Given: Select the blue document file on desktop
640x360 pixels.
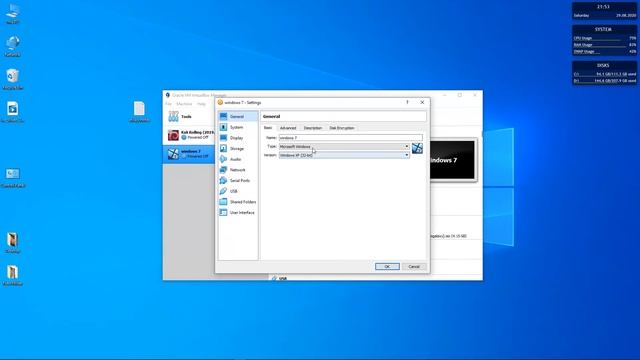Looking at the screenshot, I should coord(13,112).
